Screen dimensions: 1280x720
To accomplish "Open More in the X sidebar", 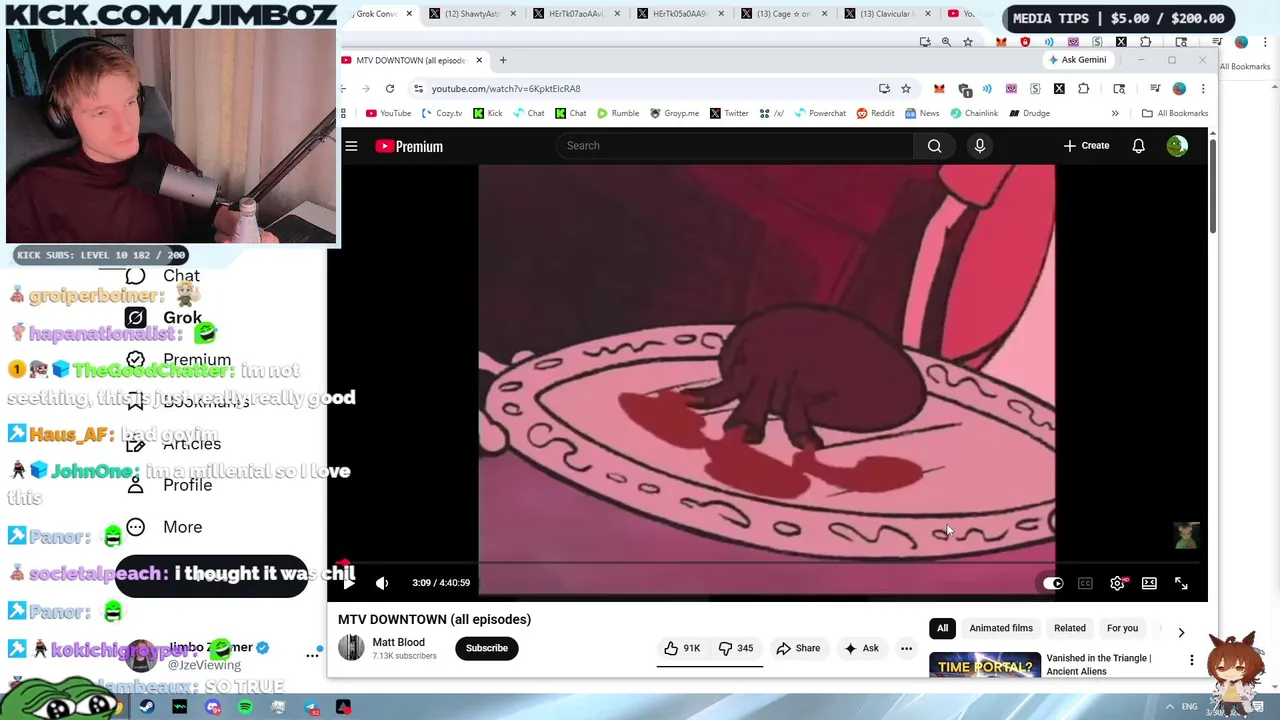I will tap(164, 527).
